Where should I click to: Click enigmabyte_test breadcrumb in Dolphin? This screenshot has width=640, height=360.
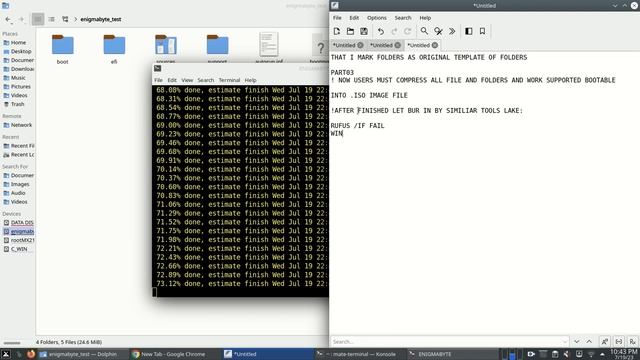point(101,19)
